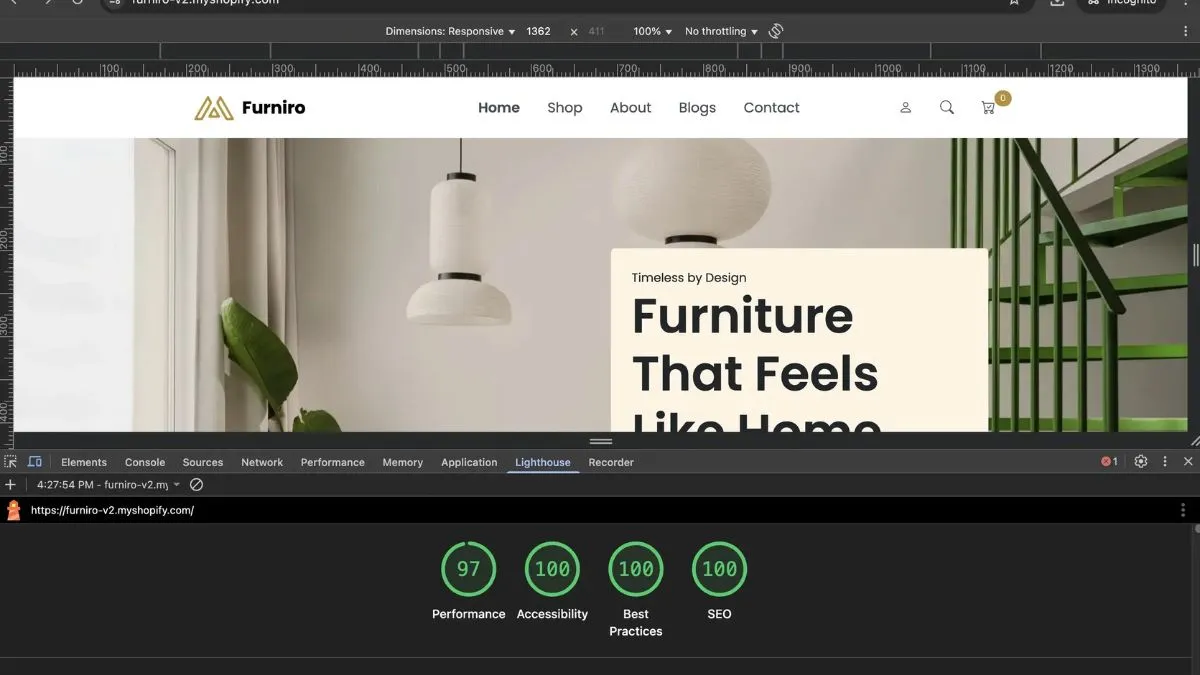Click the console error counter badge
Screen dimensions: 1200x675
(x=1108, y=461)
